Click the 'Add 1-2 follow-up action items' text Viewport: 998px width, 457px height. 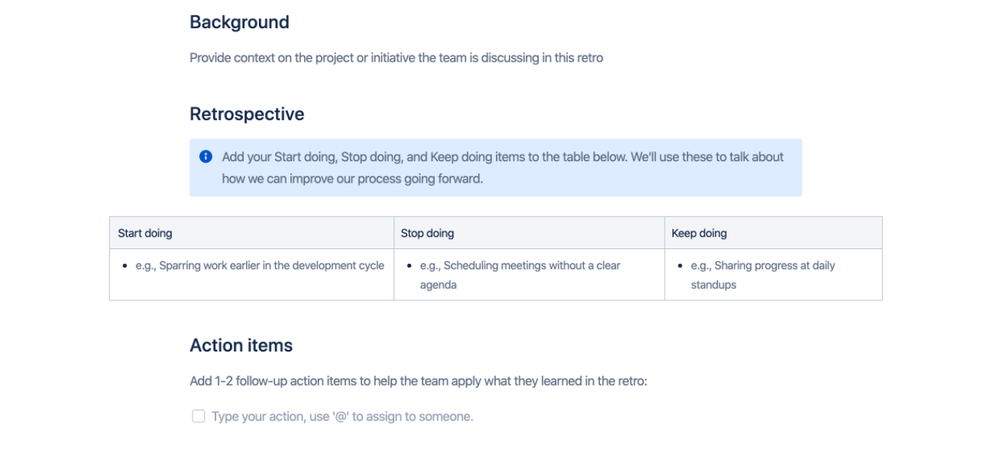[x=418, y=381]
